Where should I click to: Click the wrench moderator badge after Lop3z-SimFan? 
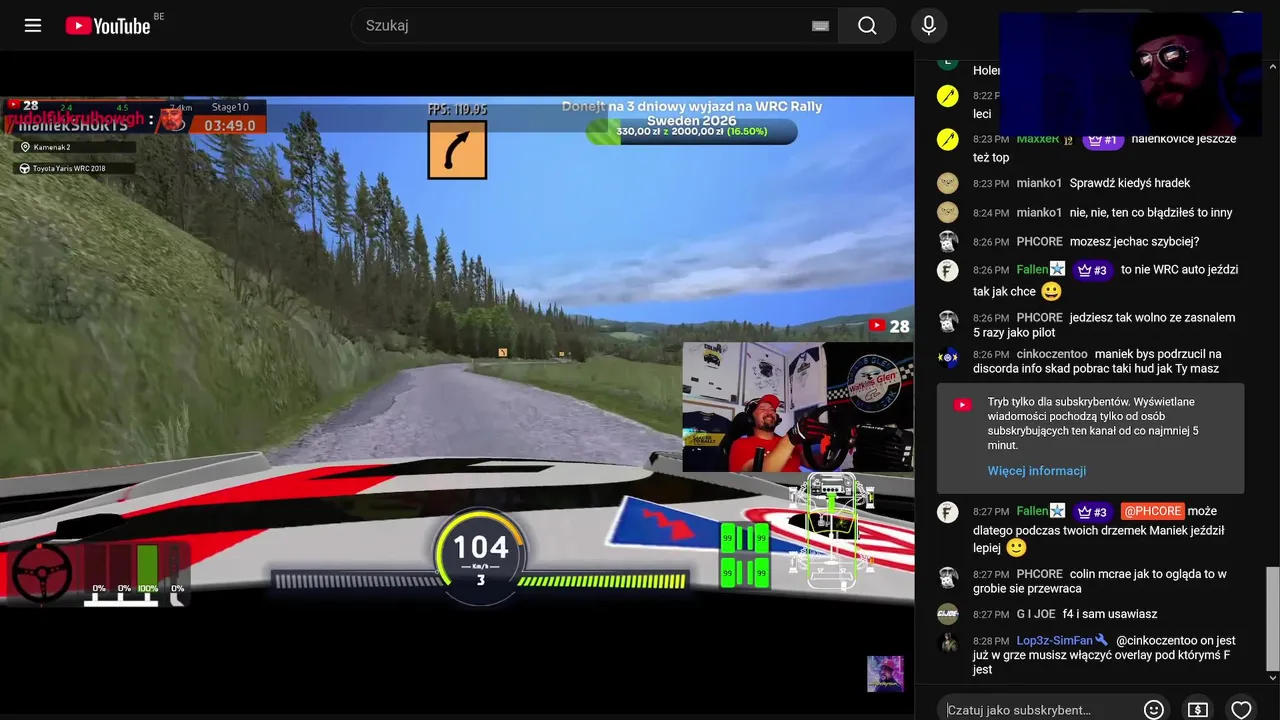(x=1101, y=640)
